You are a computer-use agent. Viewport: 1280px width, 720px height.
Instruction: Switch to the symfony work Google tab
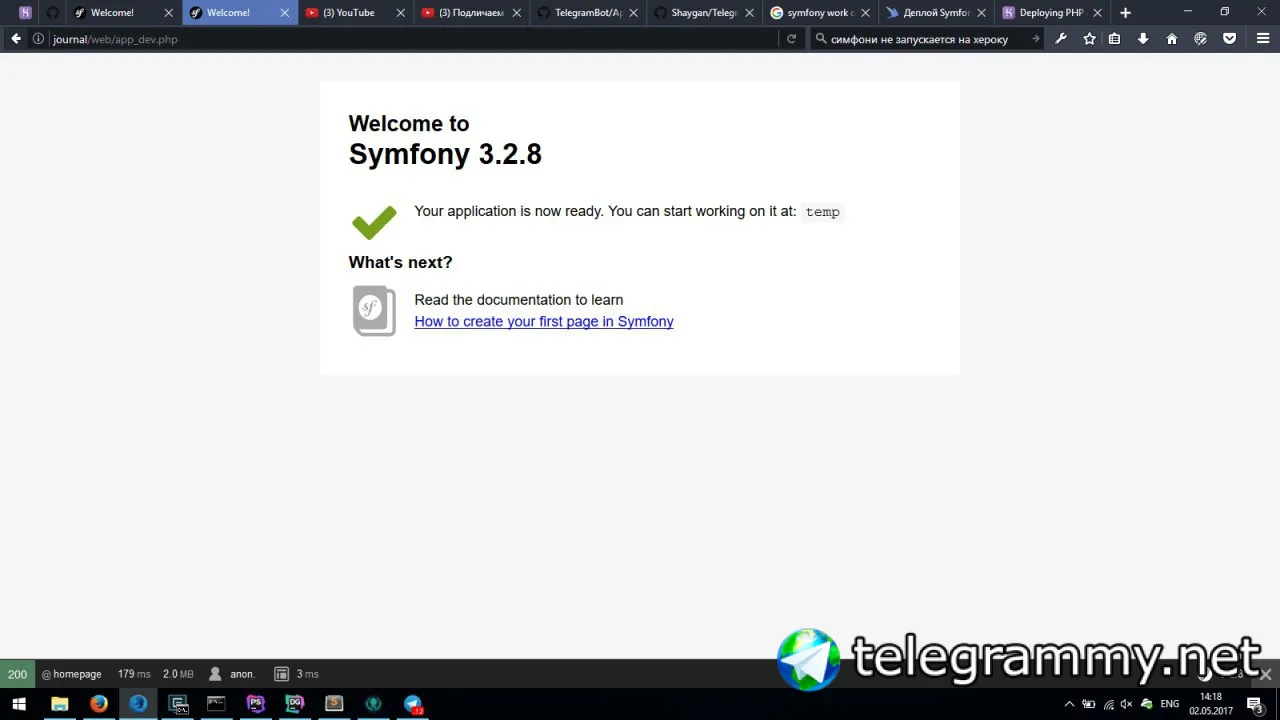coord(820,13)
